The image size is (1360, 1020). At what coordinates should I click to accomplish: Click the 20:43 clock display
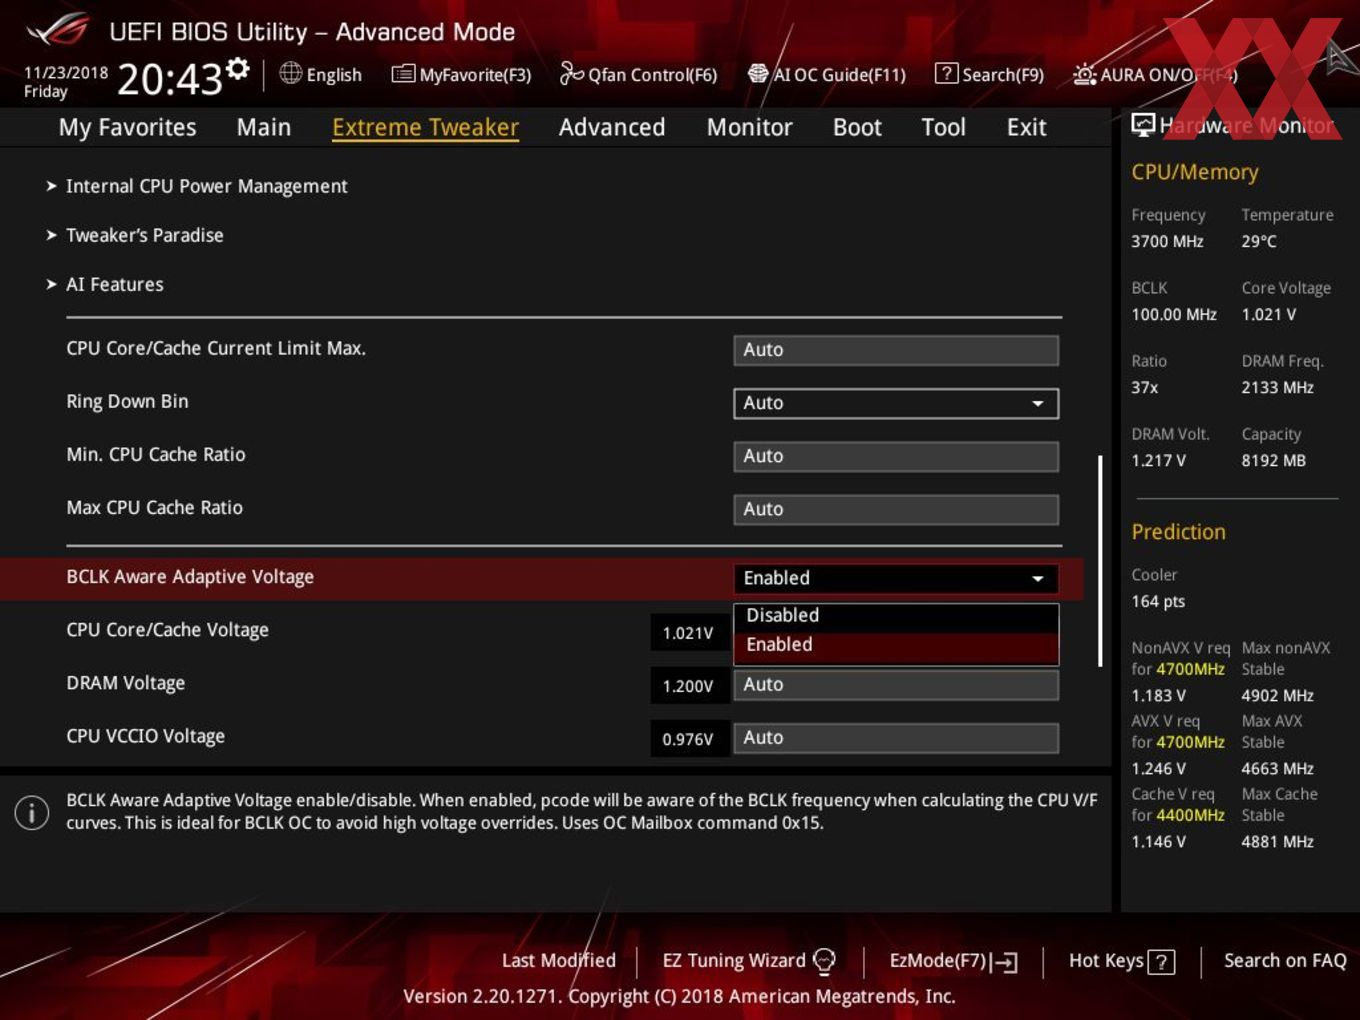click(x=170, y=78)
